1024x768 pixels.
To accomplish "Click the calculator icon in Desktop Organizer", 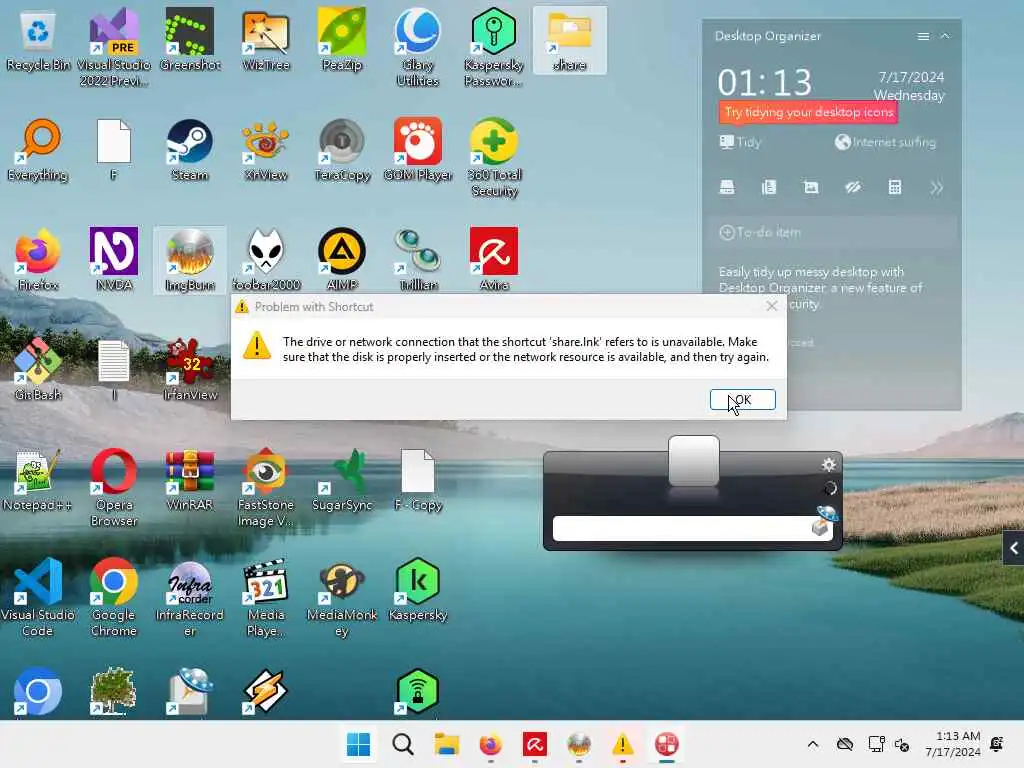I will click(x=895, y=187).
